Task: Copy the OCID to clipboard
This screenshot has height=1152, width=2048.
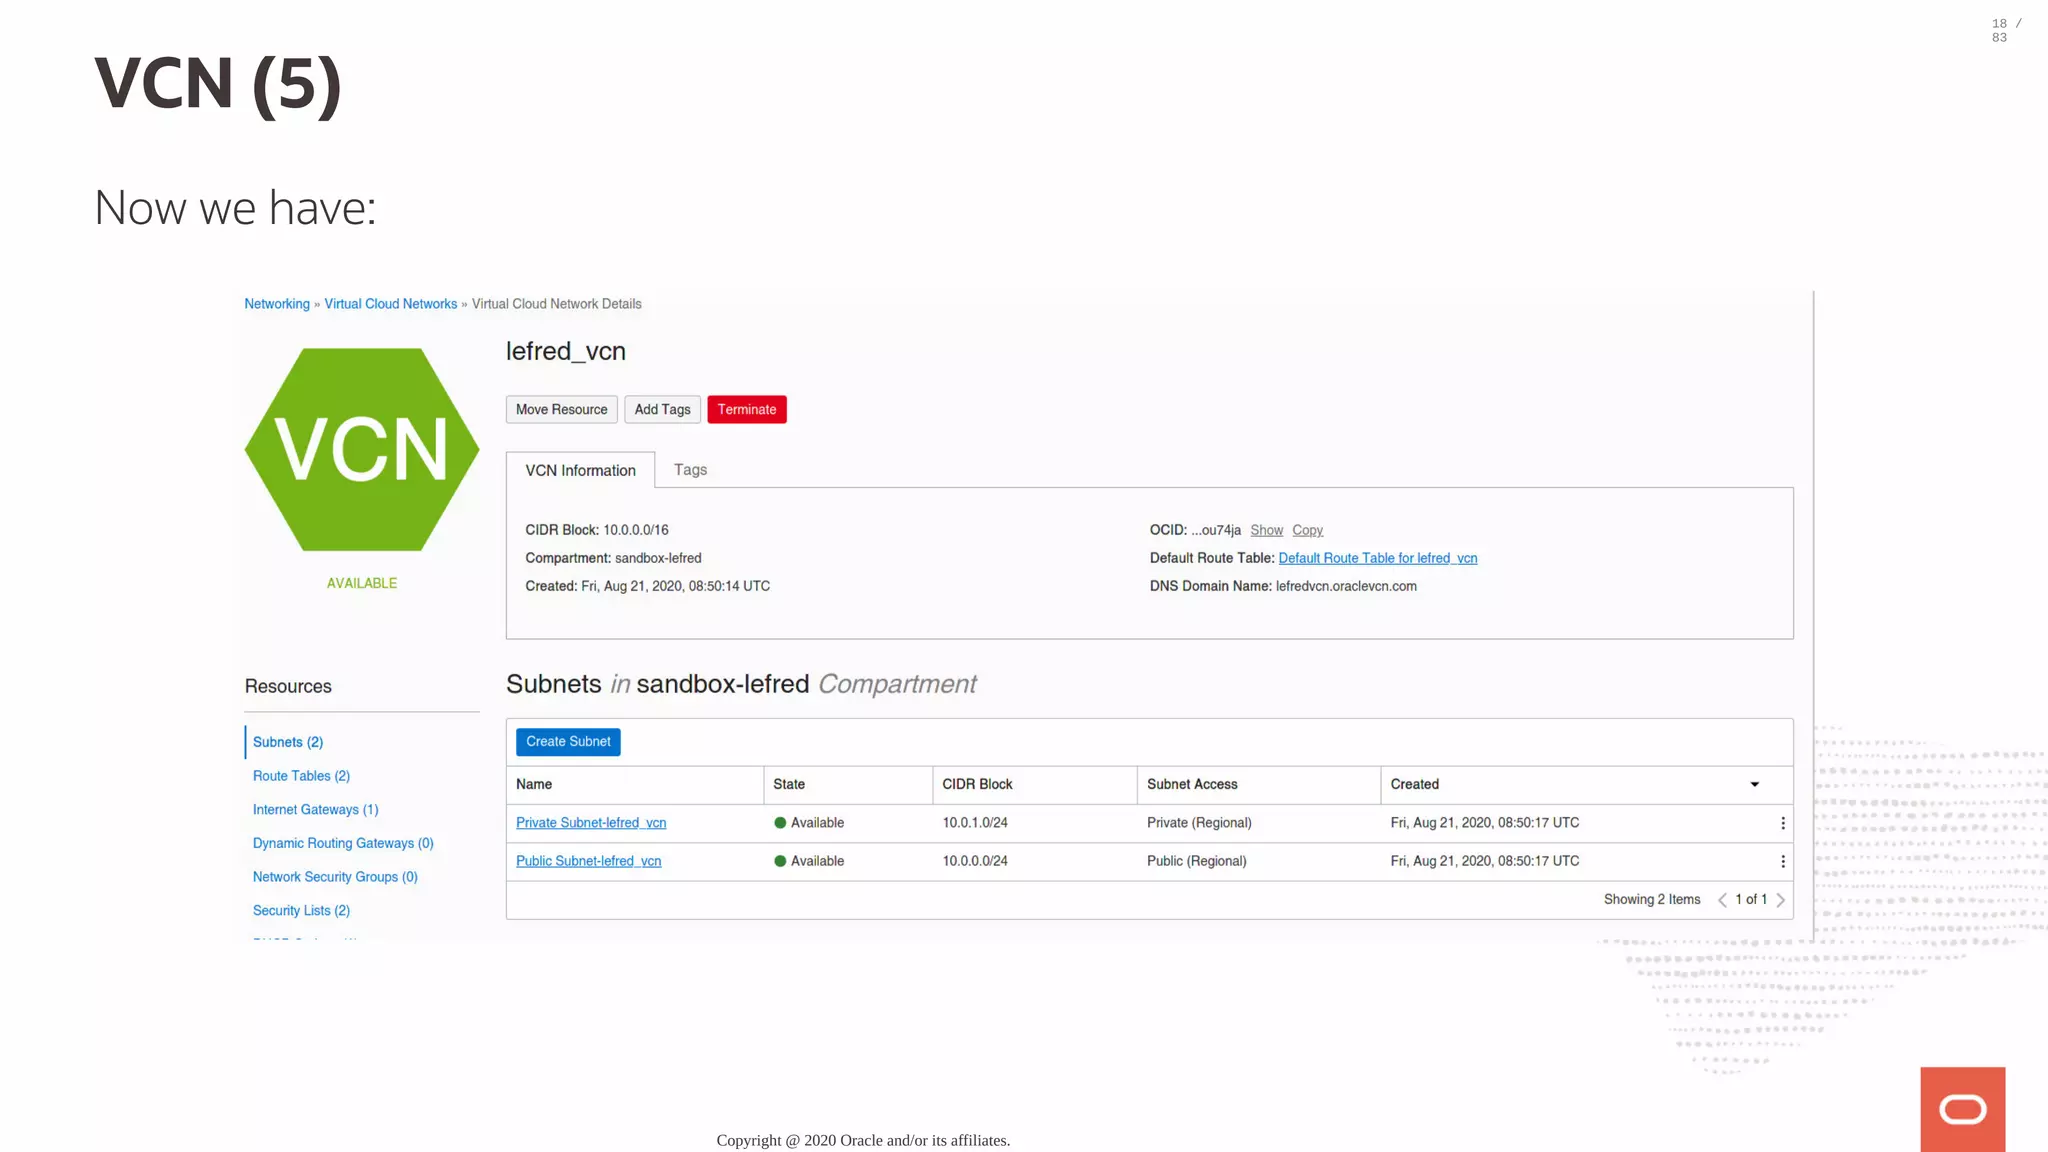Action: click(x=1307, y=531)
